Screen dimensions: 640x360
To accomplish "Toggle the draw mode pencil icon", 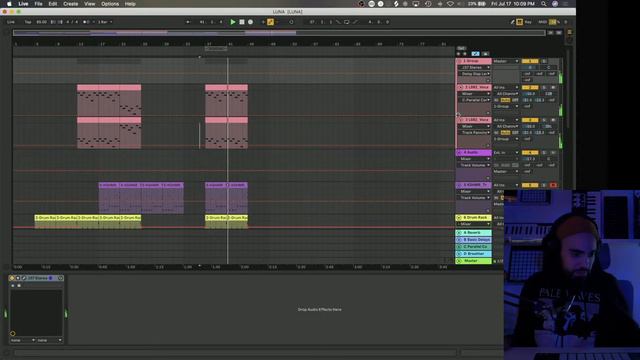I will [x=512, y=22].
